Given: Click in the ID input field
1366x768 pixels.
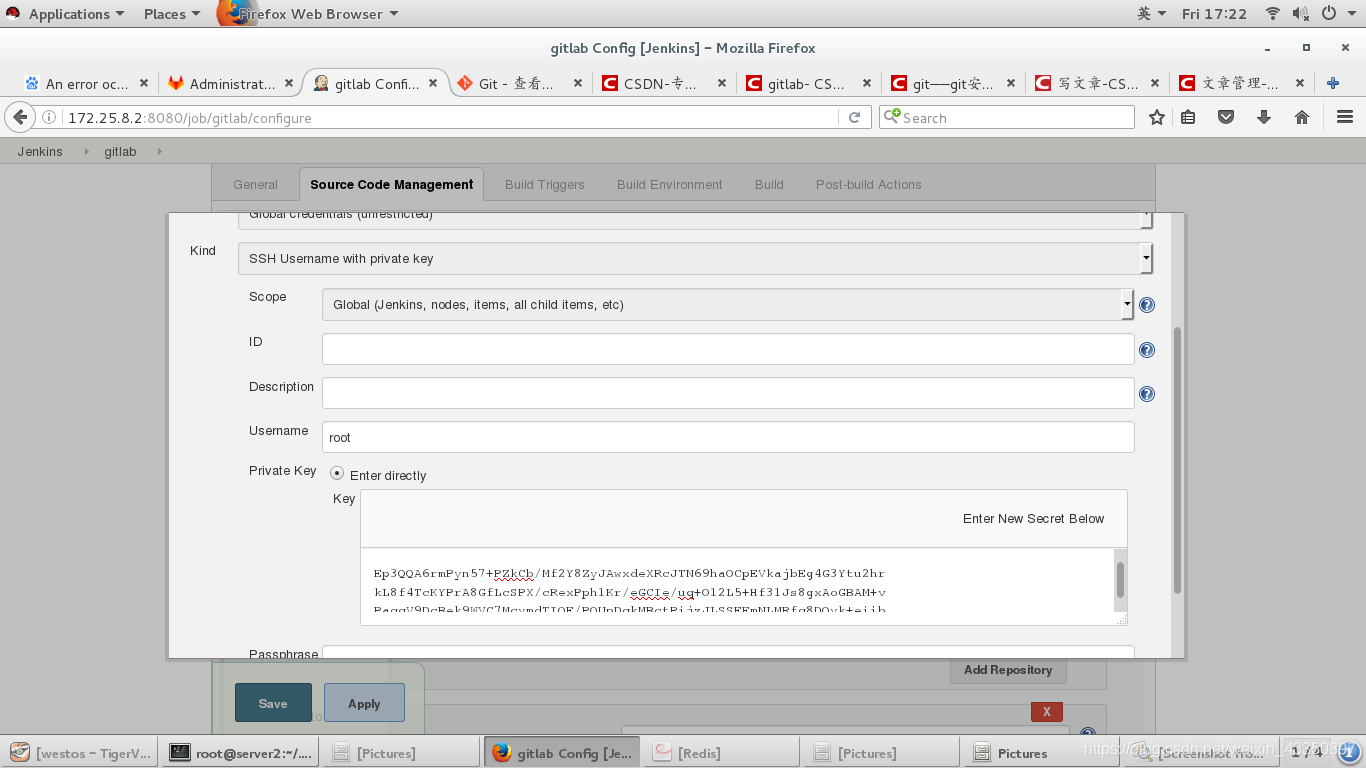Looking at the screenshot, I should pyautogui.click(x=727, y=349).
